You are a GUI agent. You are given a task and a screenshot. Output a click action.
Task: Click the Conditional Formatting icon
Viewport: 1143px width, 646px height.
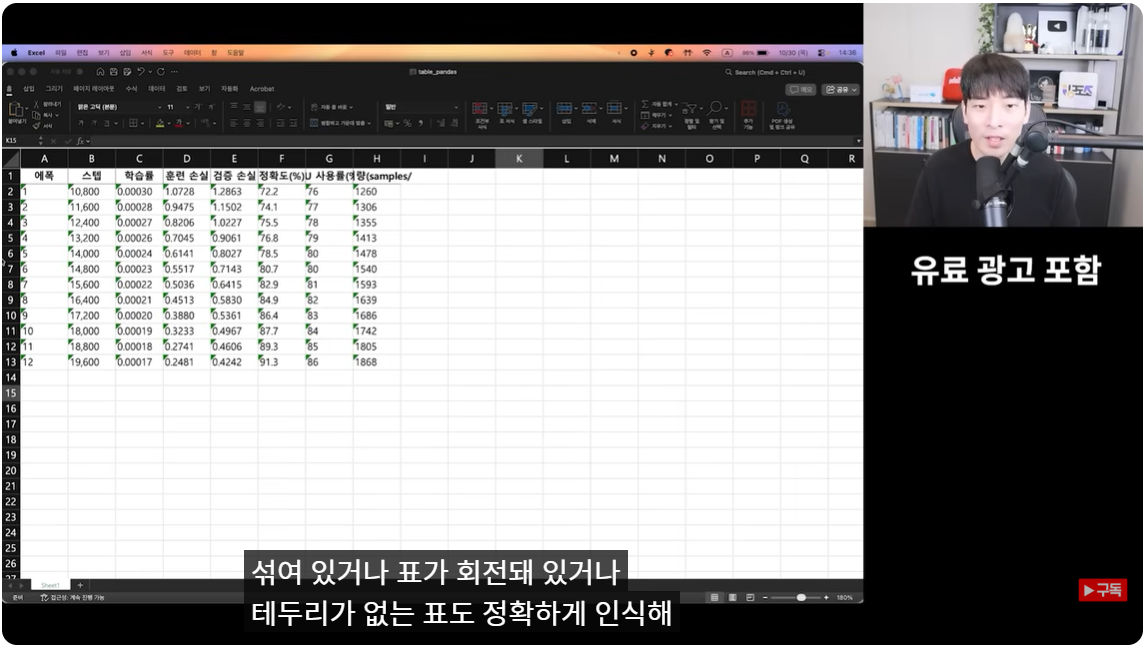pyautogui.click(x=480, y=109)
